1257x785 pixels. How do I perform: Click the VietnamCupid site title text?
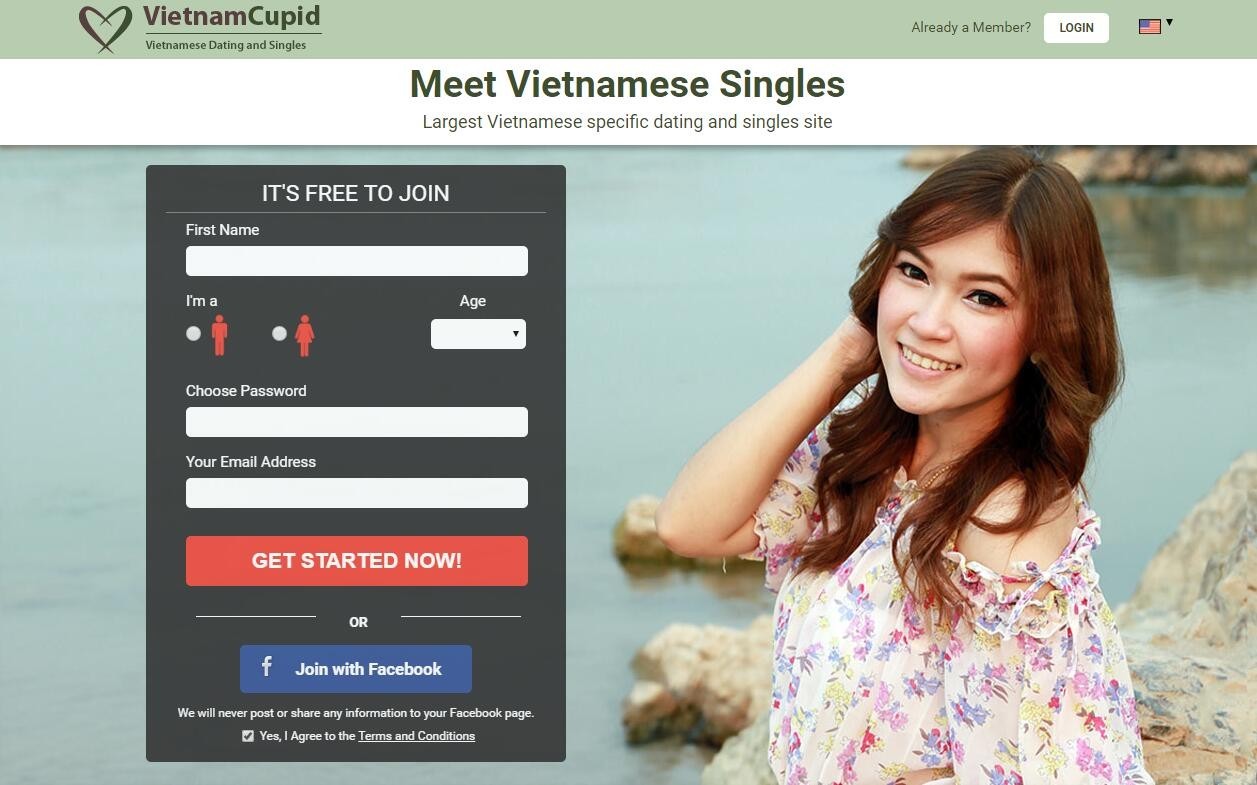pyautogui.click(x=232, y=17)
